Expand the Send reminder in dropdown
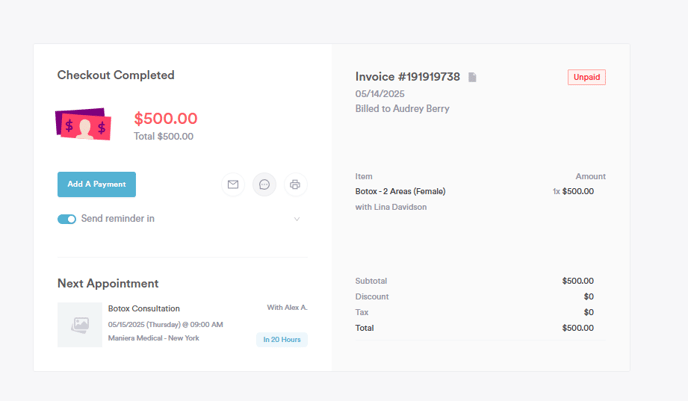This screenshot has width=688, height=401. pyautogui.click(x=297, y=219)
